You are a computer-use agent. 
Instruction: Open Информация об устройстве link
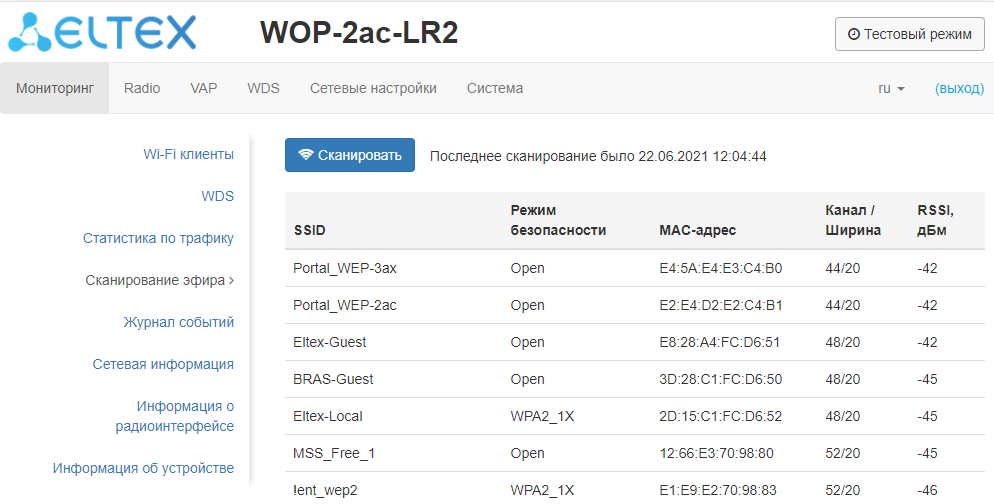[143, 468]
